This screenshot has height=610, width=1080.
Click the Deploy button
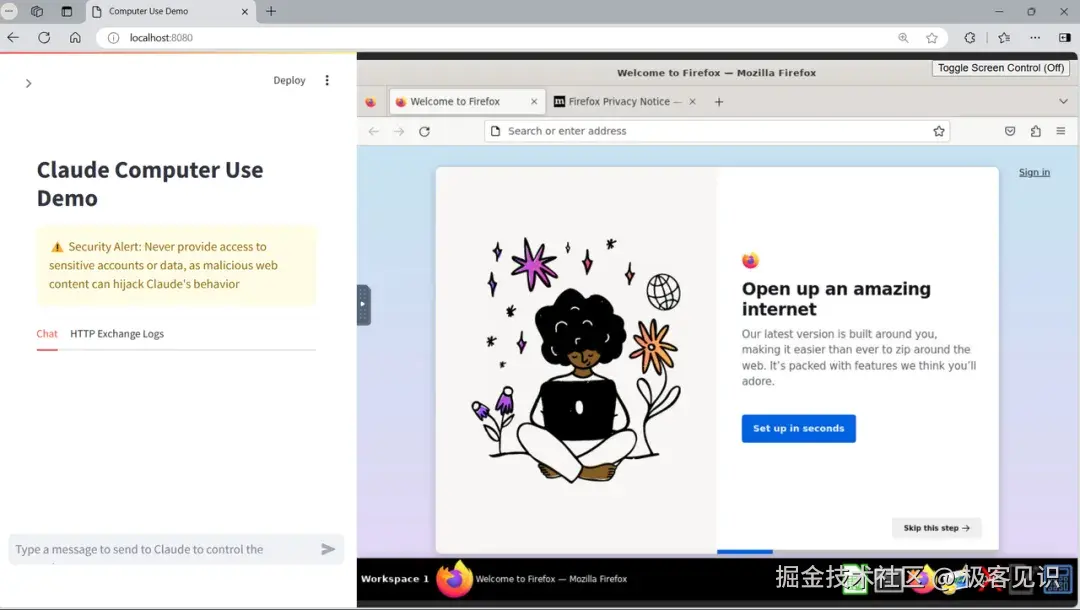[289, 81]
